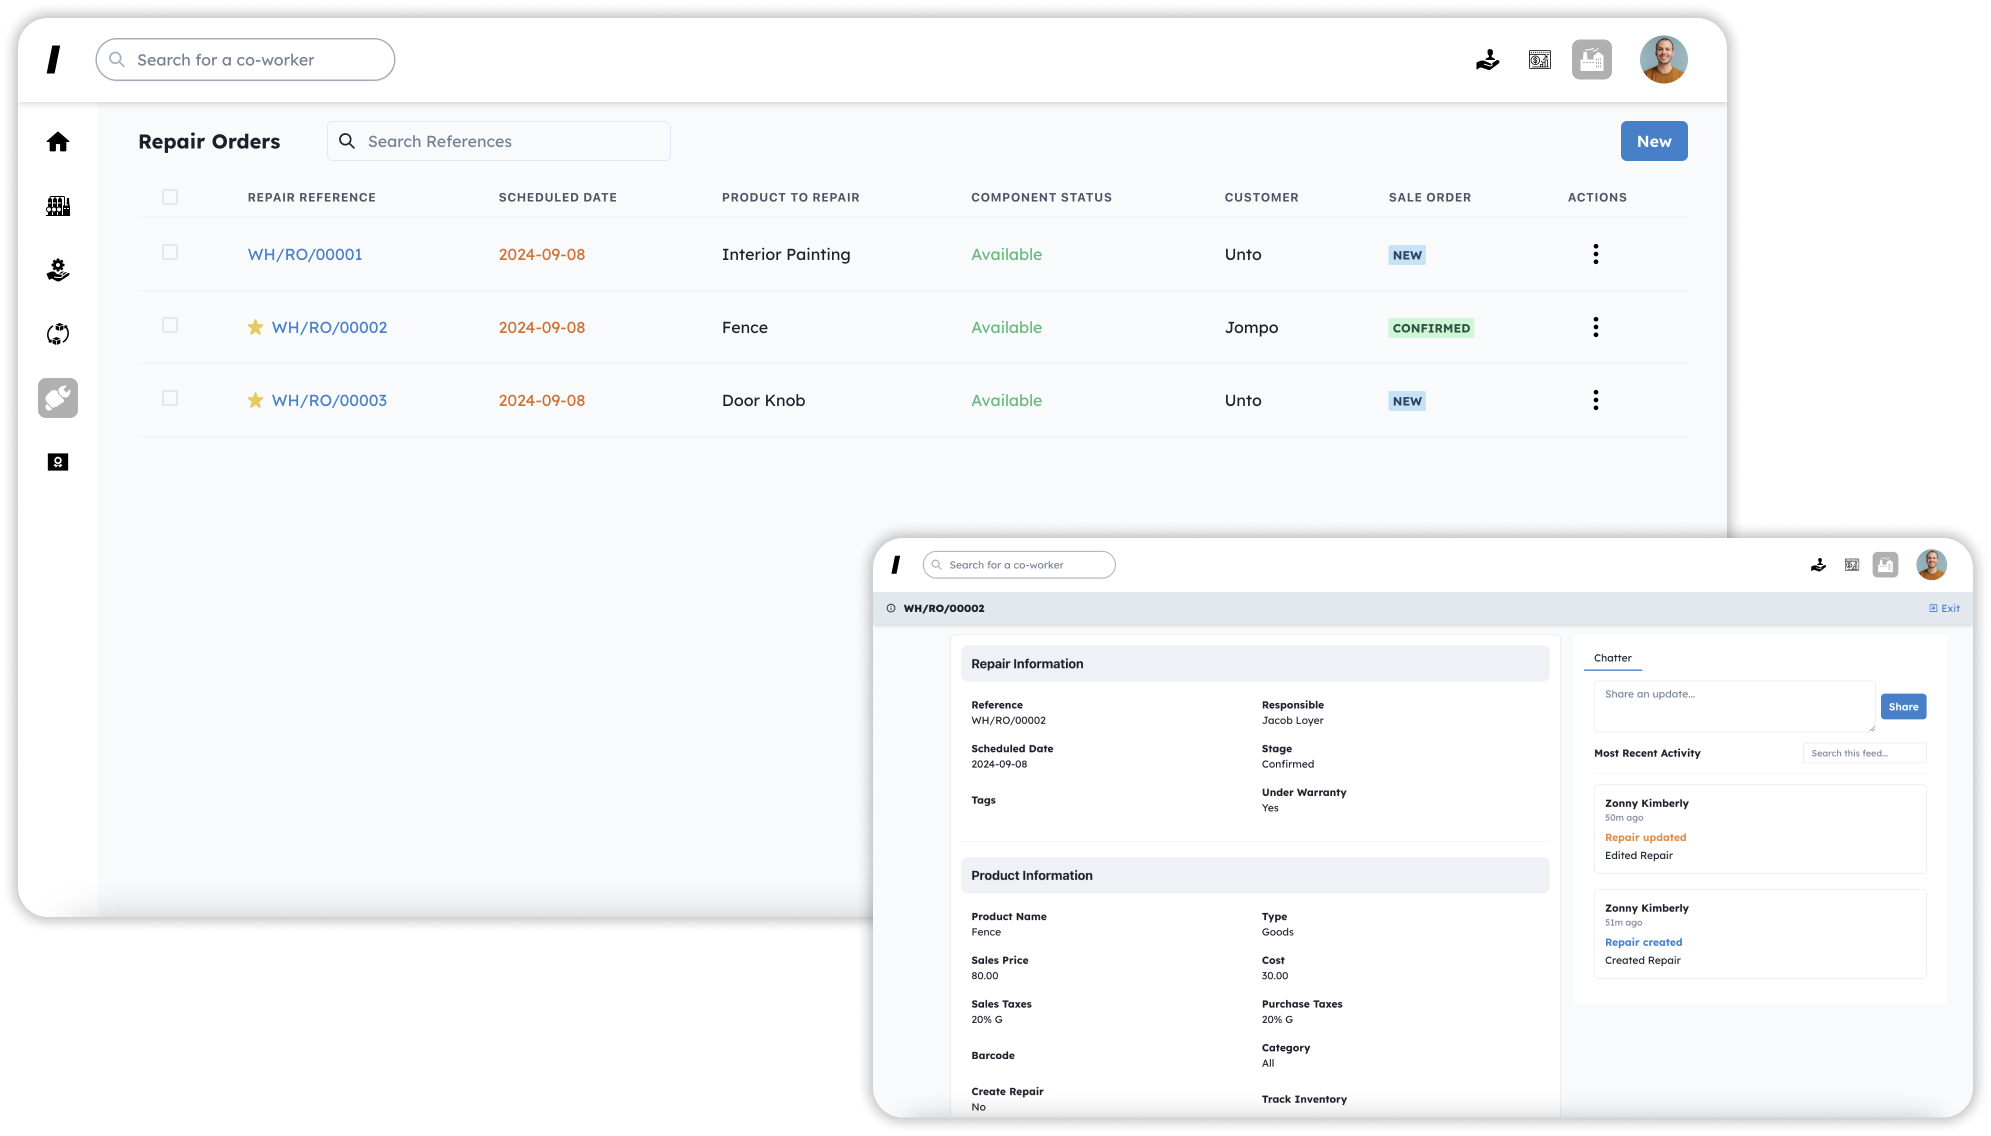Check the select-all header checkbox

[170, 197]
